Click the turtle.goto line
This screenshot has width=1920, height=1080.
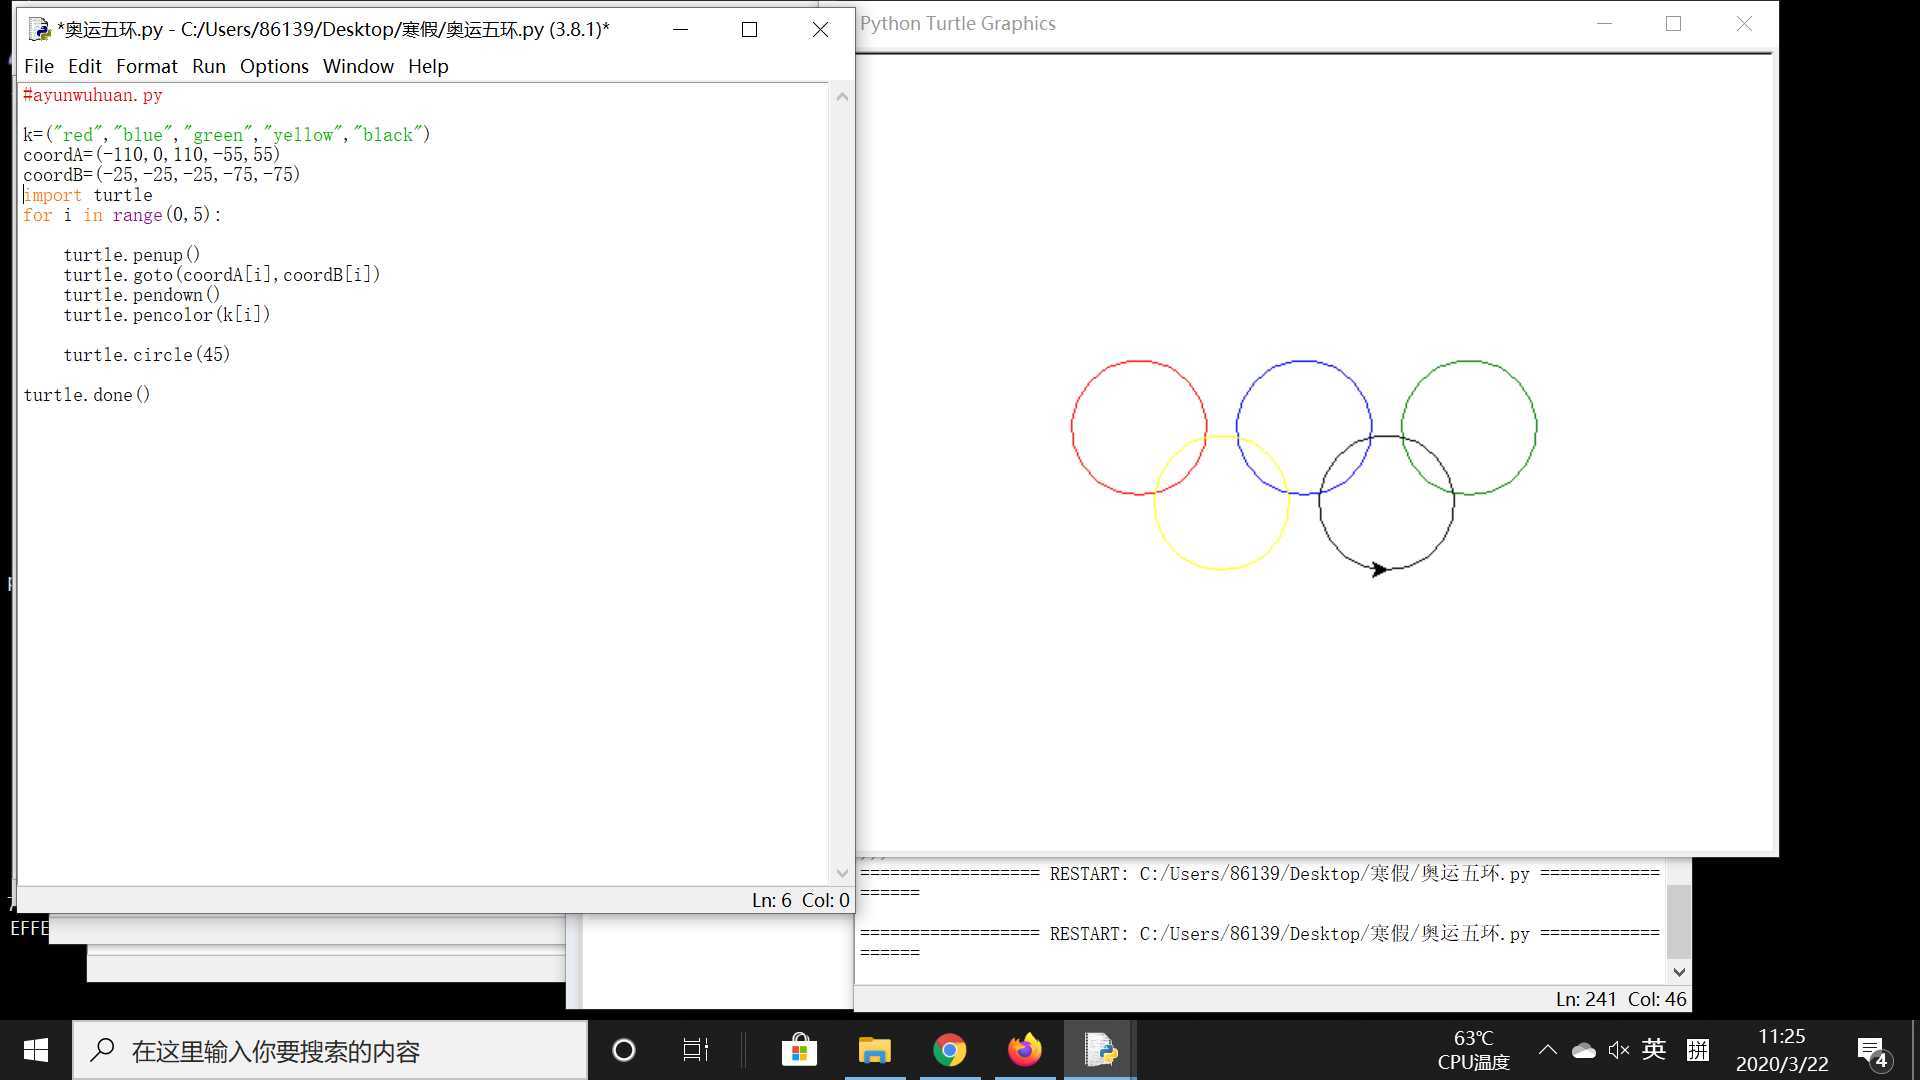pyautogui.click(x=222, y=275)
